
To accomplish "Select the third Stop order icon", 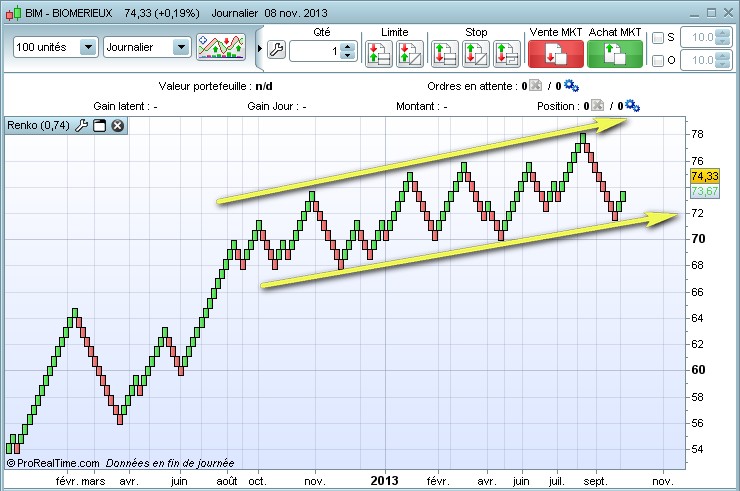I will 507,53.
